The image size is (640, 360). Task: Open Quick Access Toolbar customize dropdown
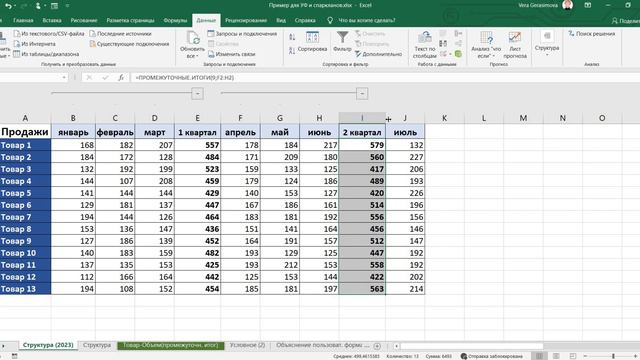[67, 6]
